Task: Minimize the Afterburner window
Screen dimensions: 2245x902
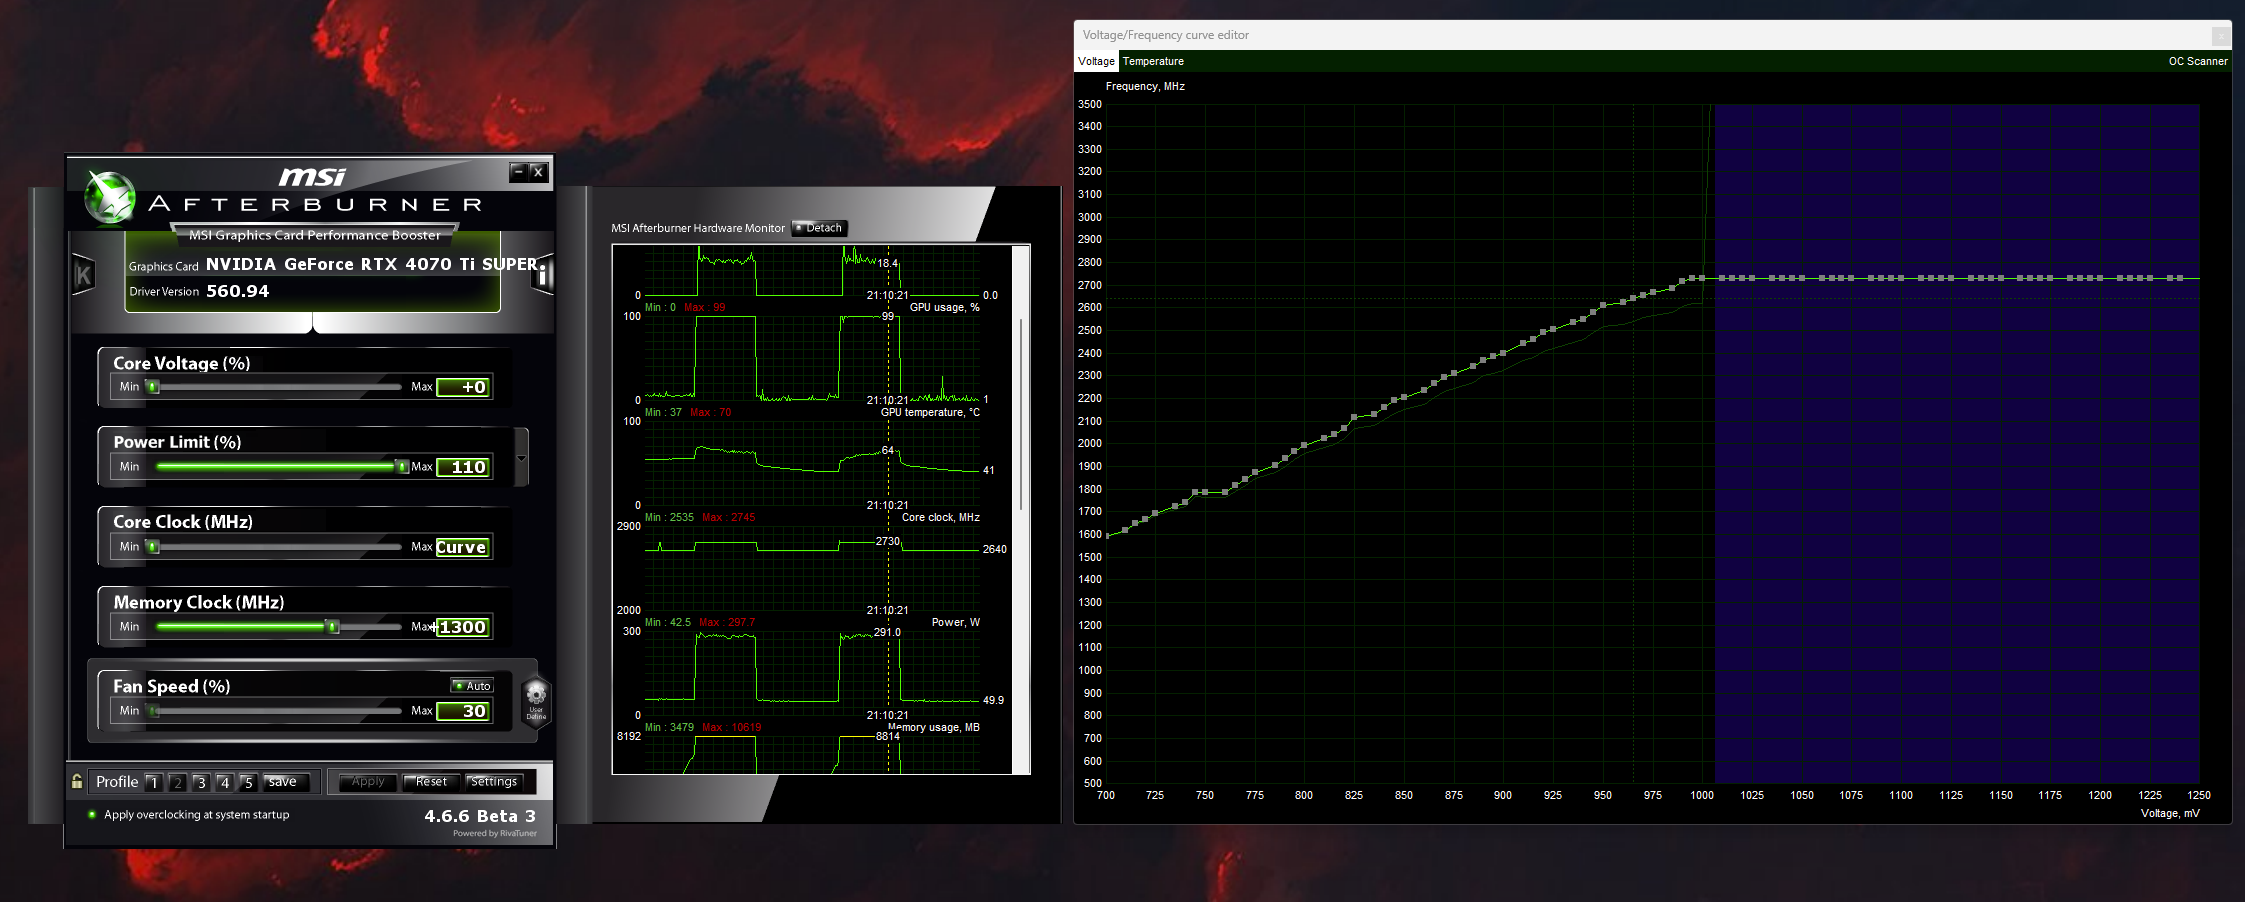Action: tap(518, 172)
